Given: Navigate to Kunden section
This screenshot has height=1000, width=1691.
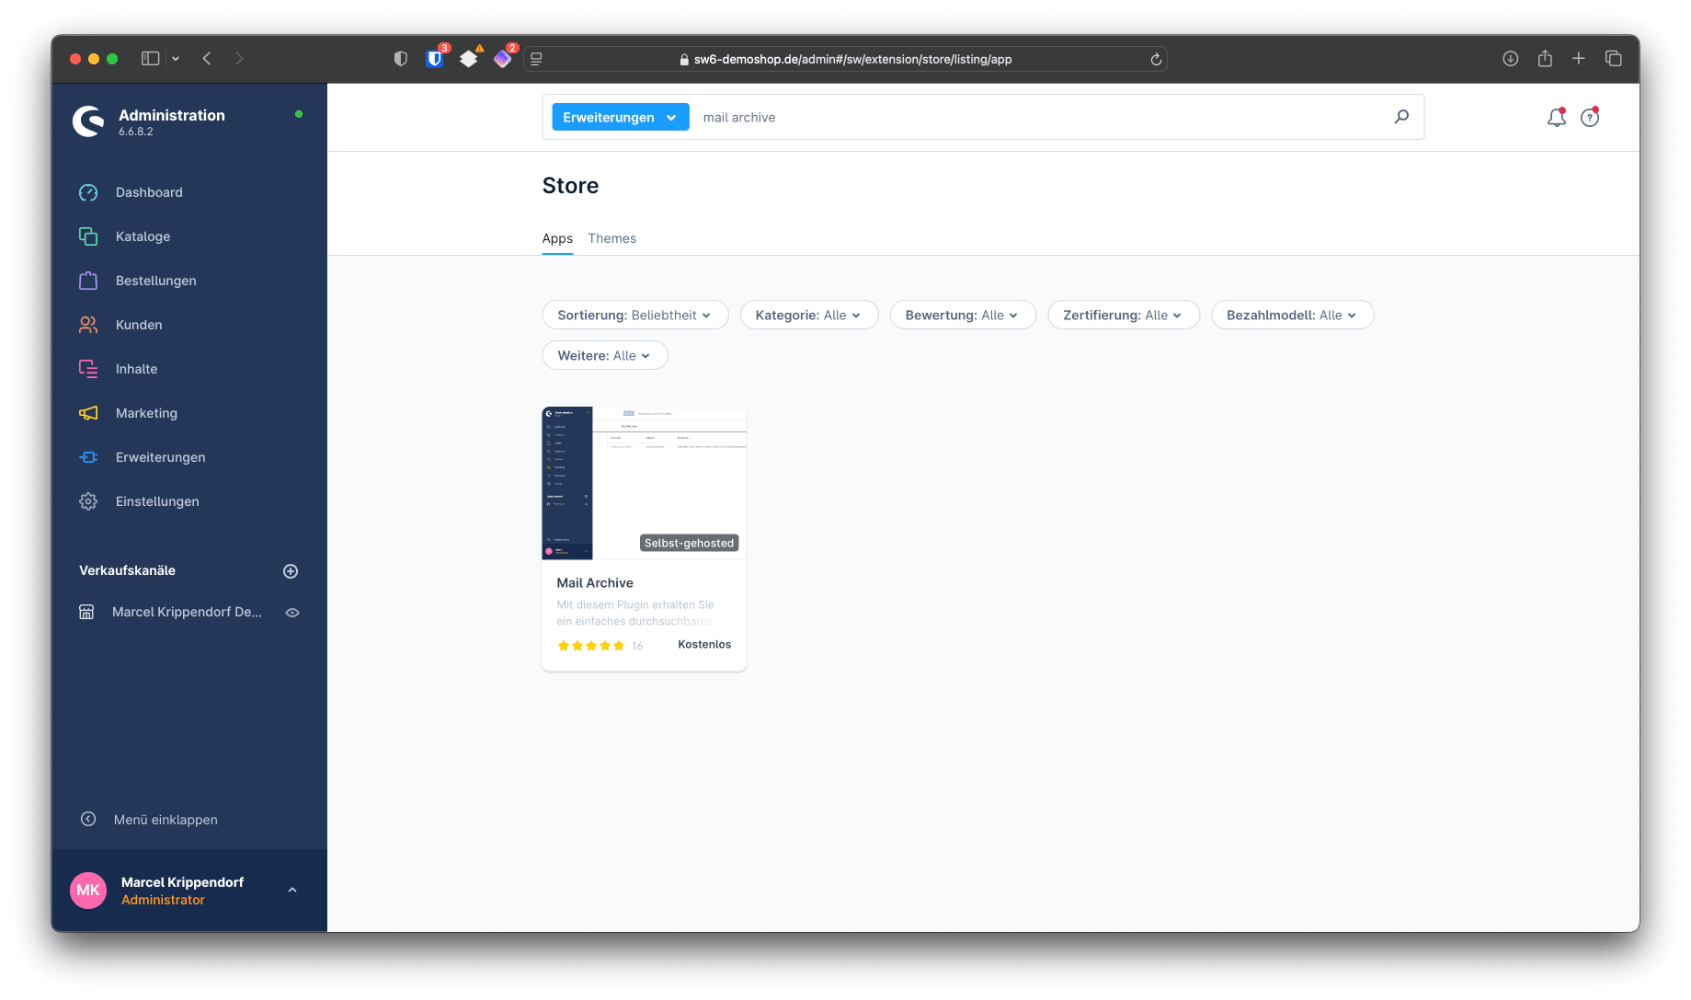Looking at the screenshot, I should click(138, 324).
